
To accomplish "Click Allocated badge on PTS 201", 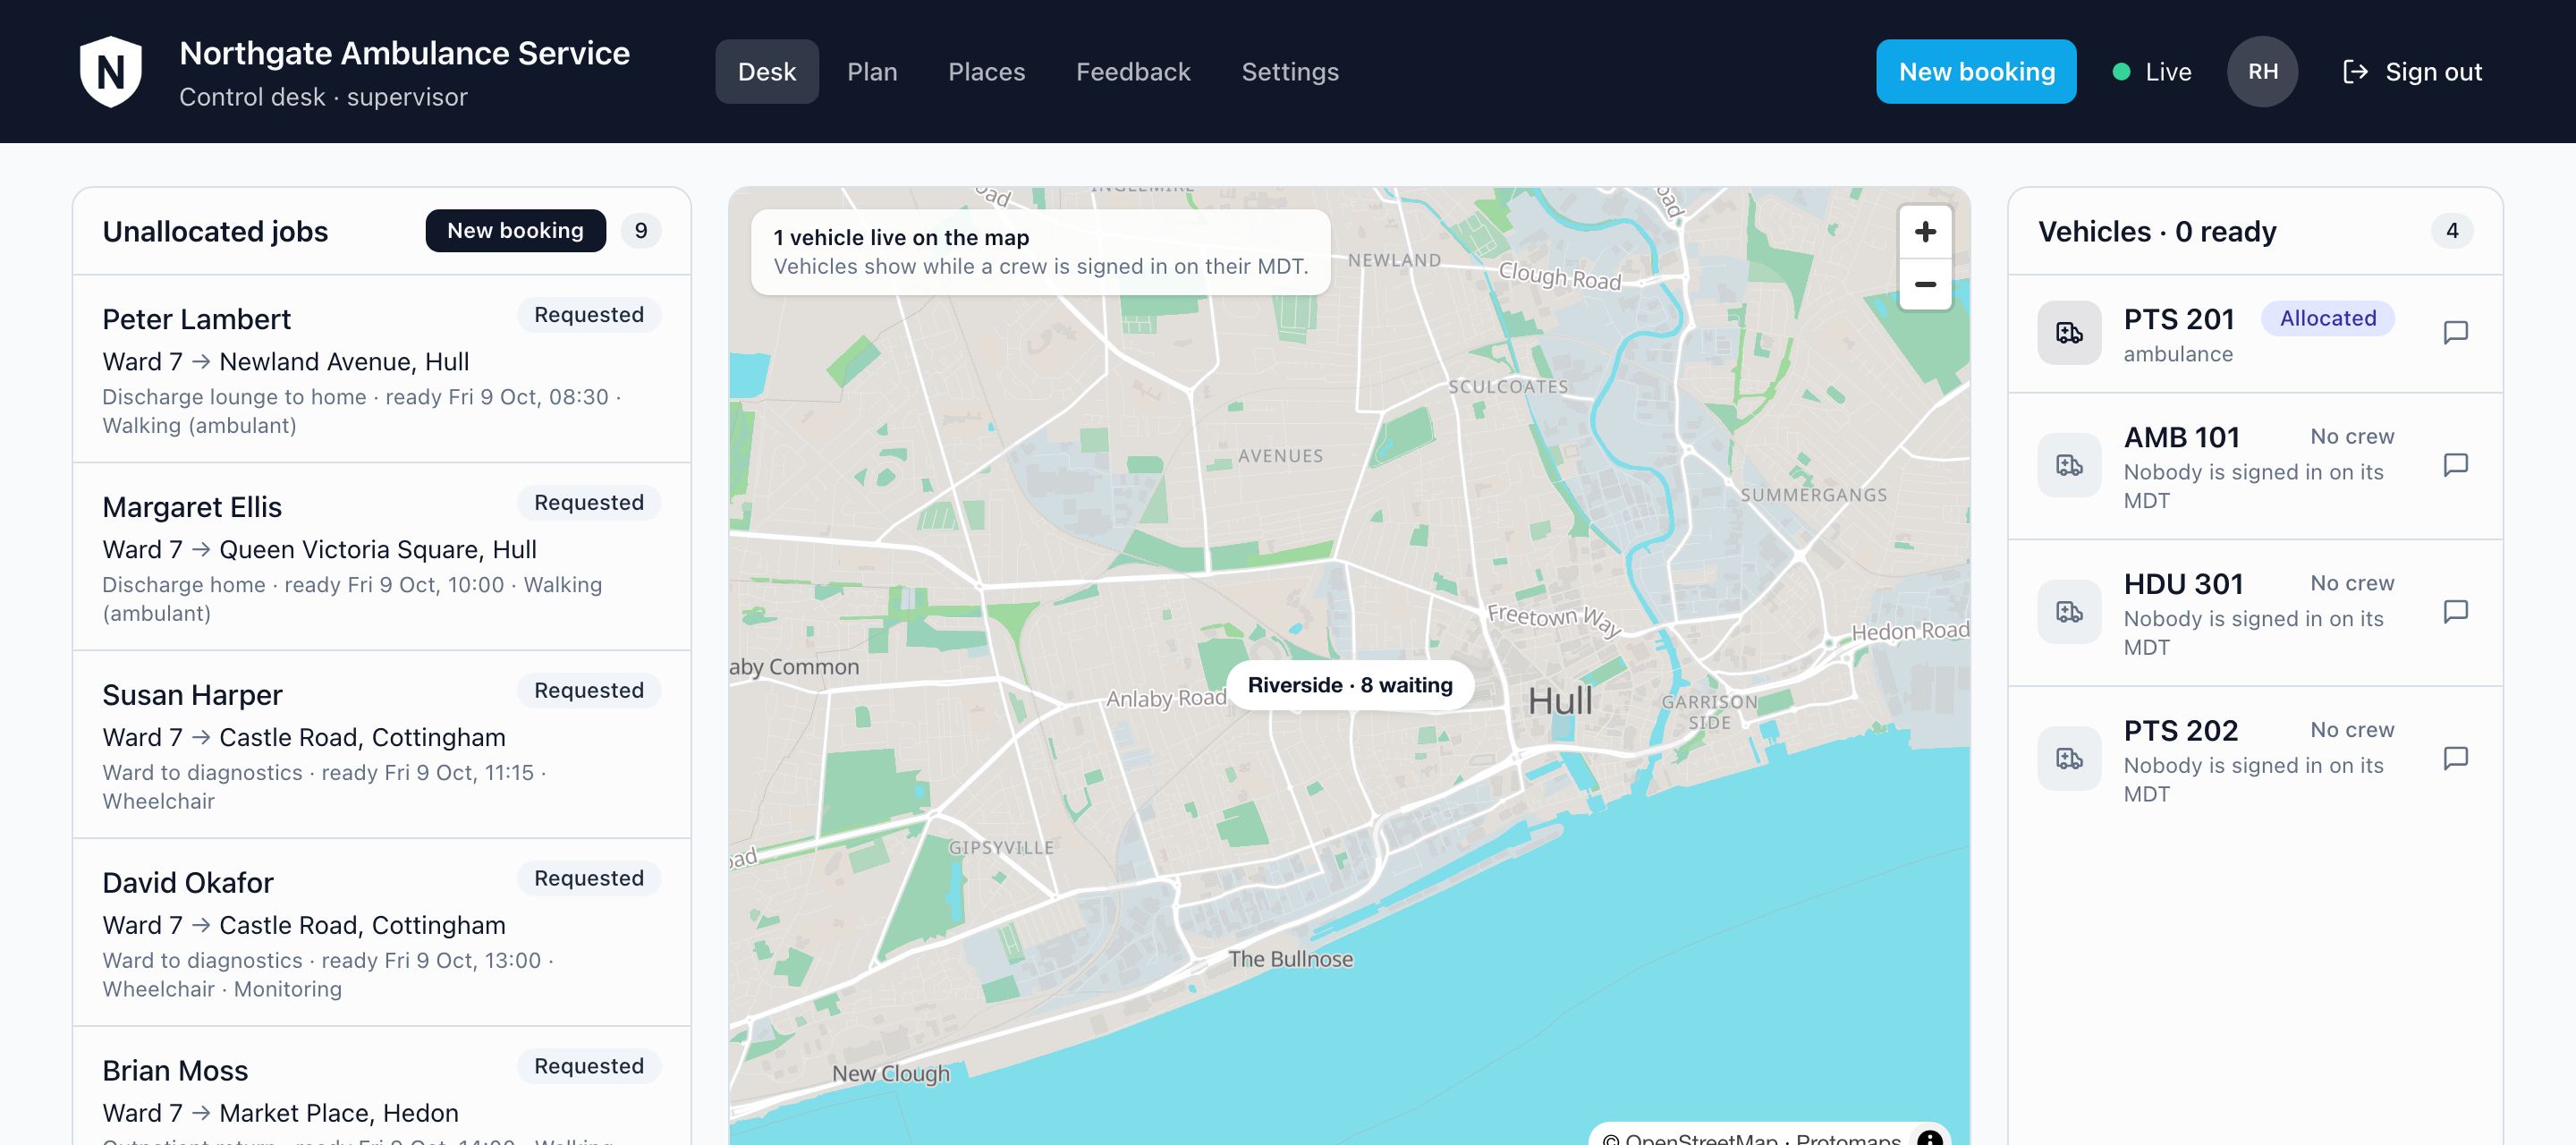I will (2327, 318).
